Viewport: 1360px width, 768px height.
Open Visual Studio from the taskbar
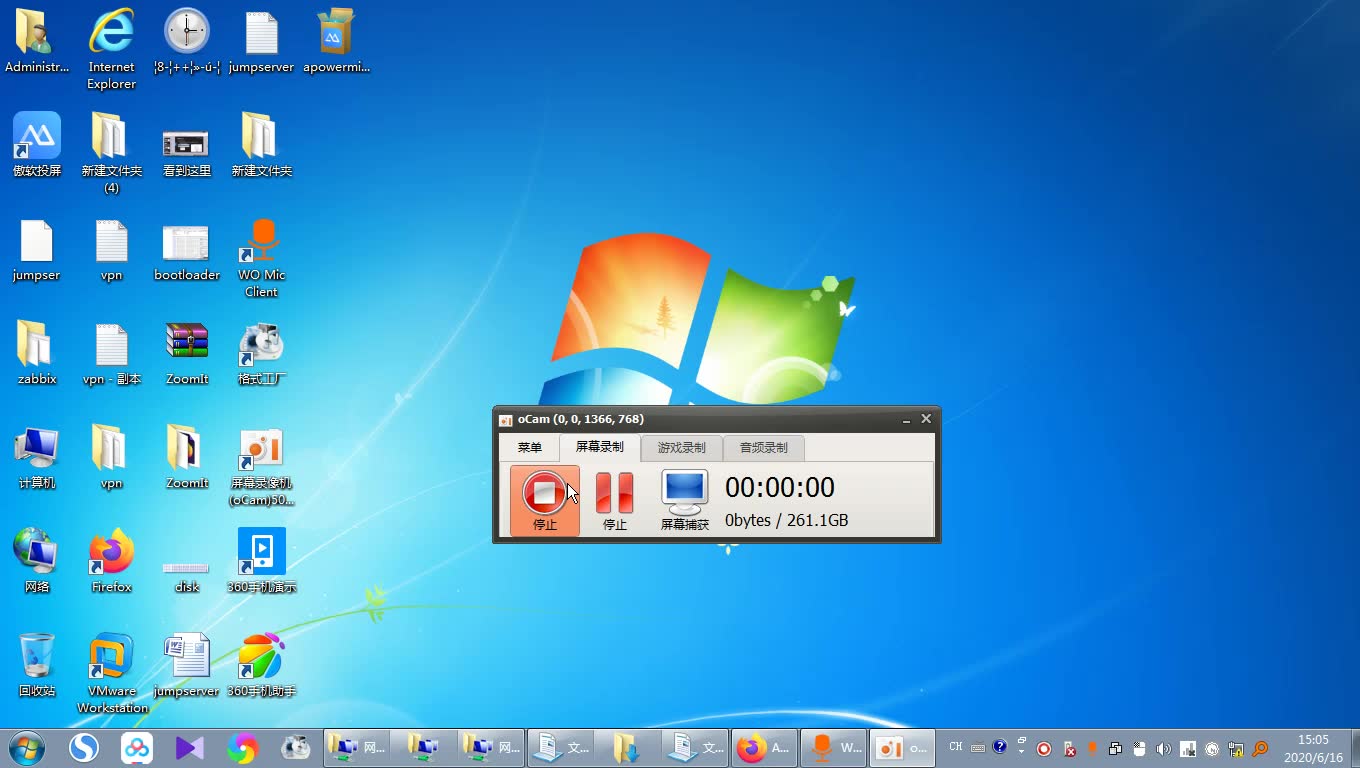click(x=189, y=747)
